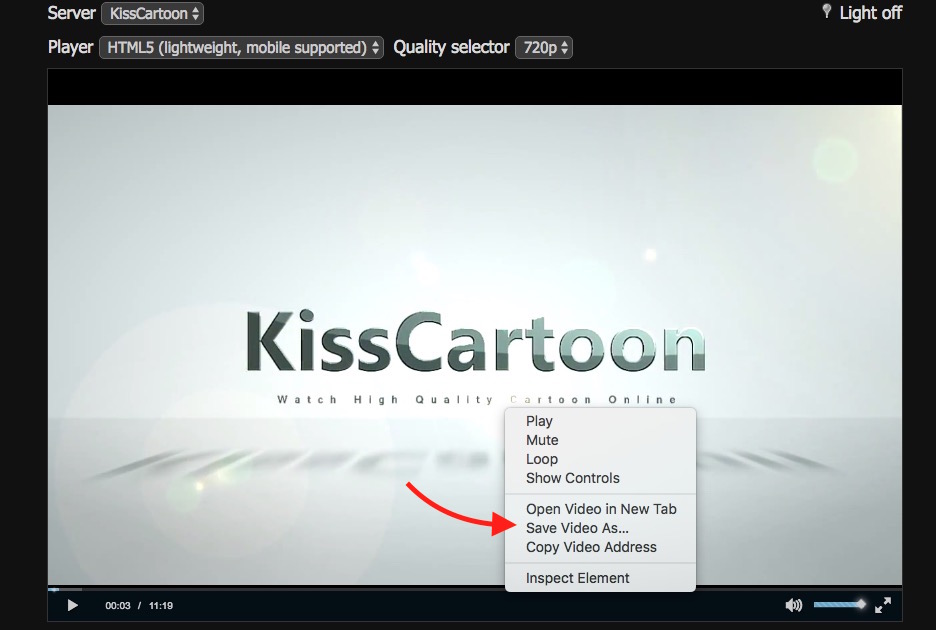Open the Server KissCartoon dropdown

pos(153,14)
